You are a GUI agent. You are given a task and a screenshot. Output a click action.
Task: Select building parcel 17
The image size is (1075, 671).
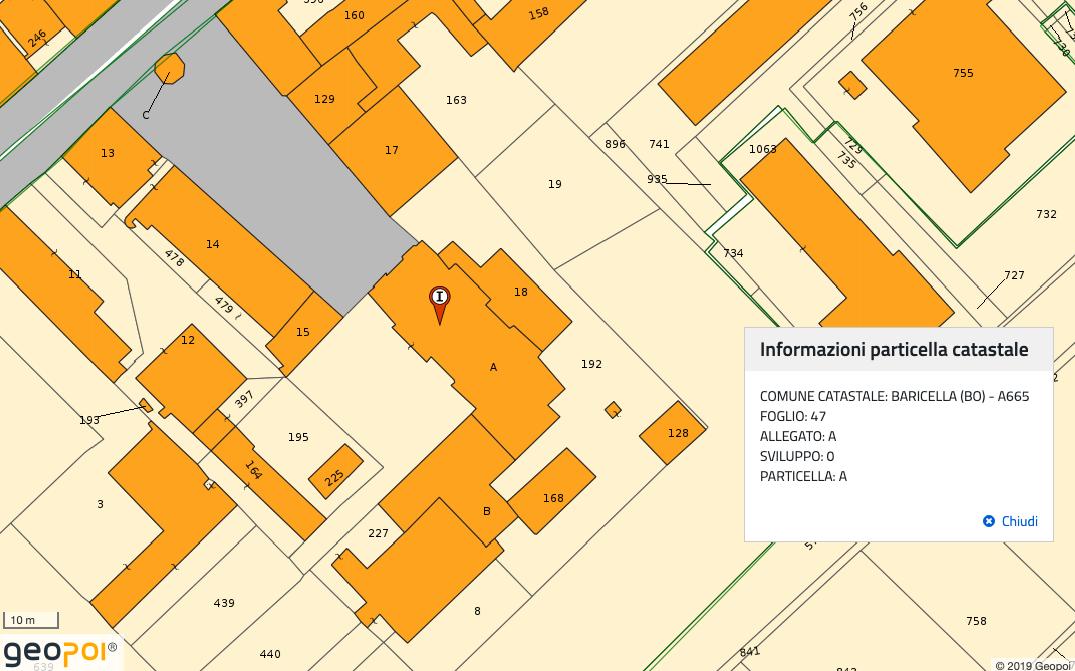(392, 151)
